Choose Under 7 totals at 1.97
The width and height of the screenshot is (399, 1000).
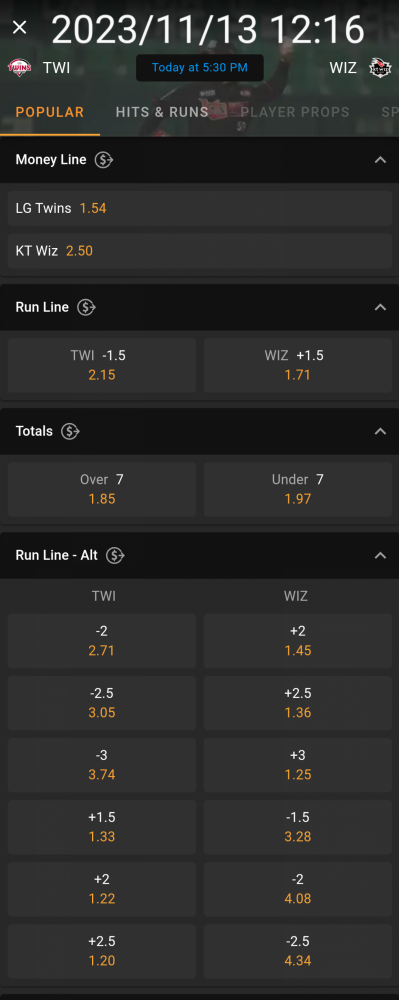pos(298,489)
